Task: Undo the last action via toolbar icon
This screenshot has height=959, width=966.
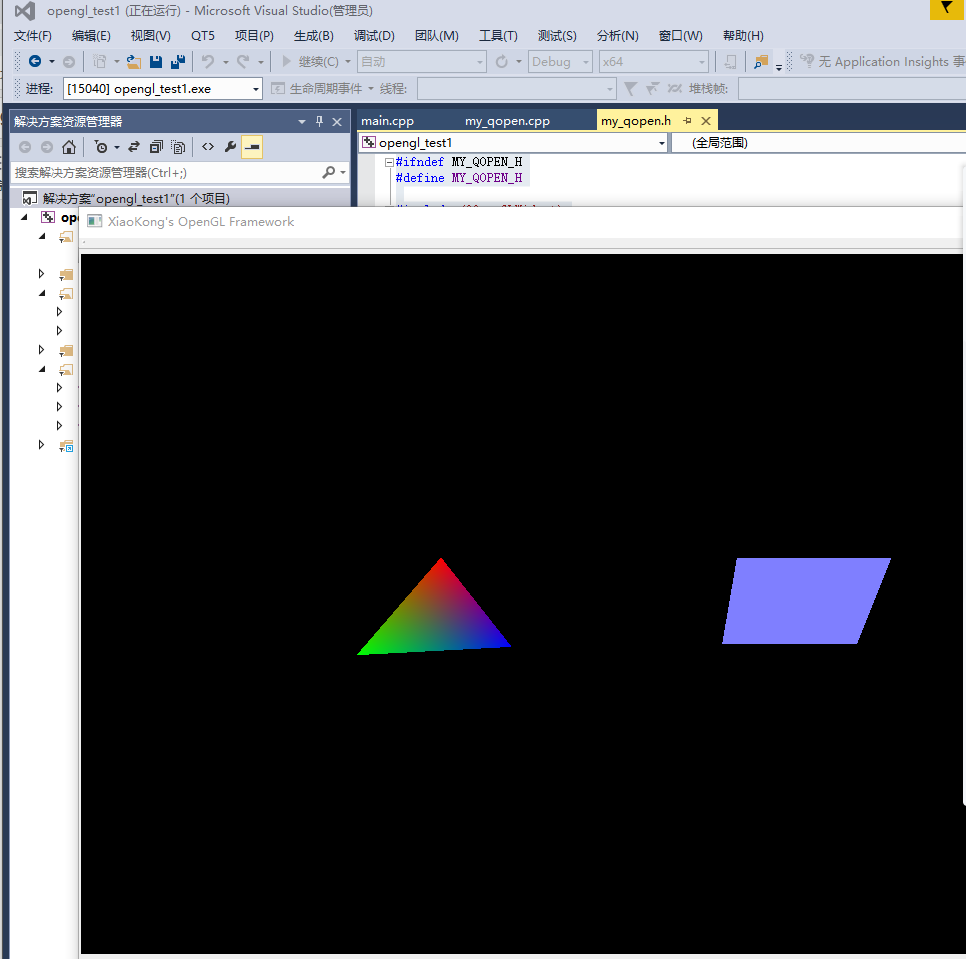Action: [x=208, y=62]
